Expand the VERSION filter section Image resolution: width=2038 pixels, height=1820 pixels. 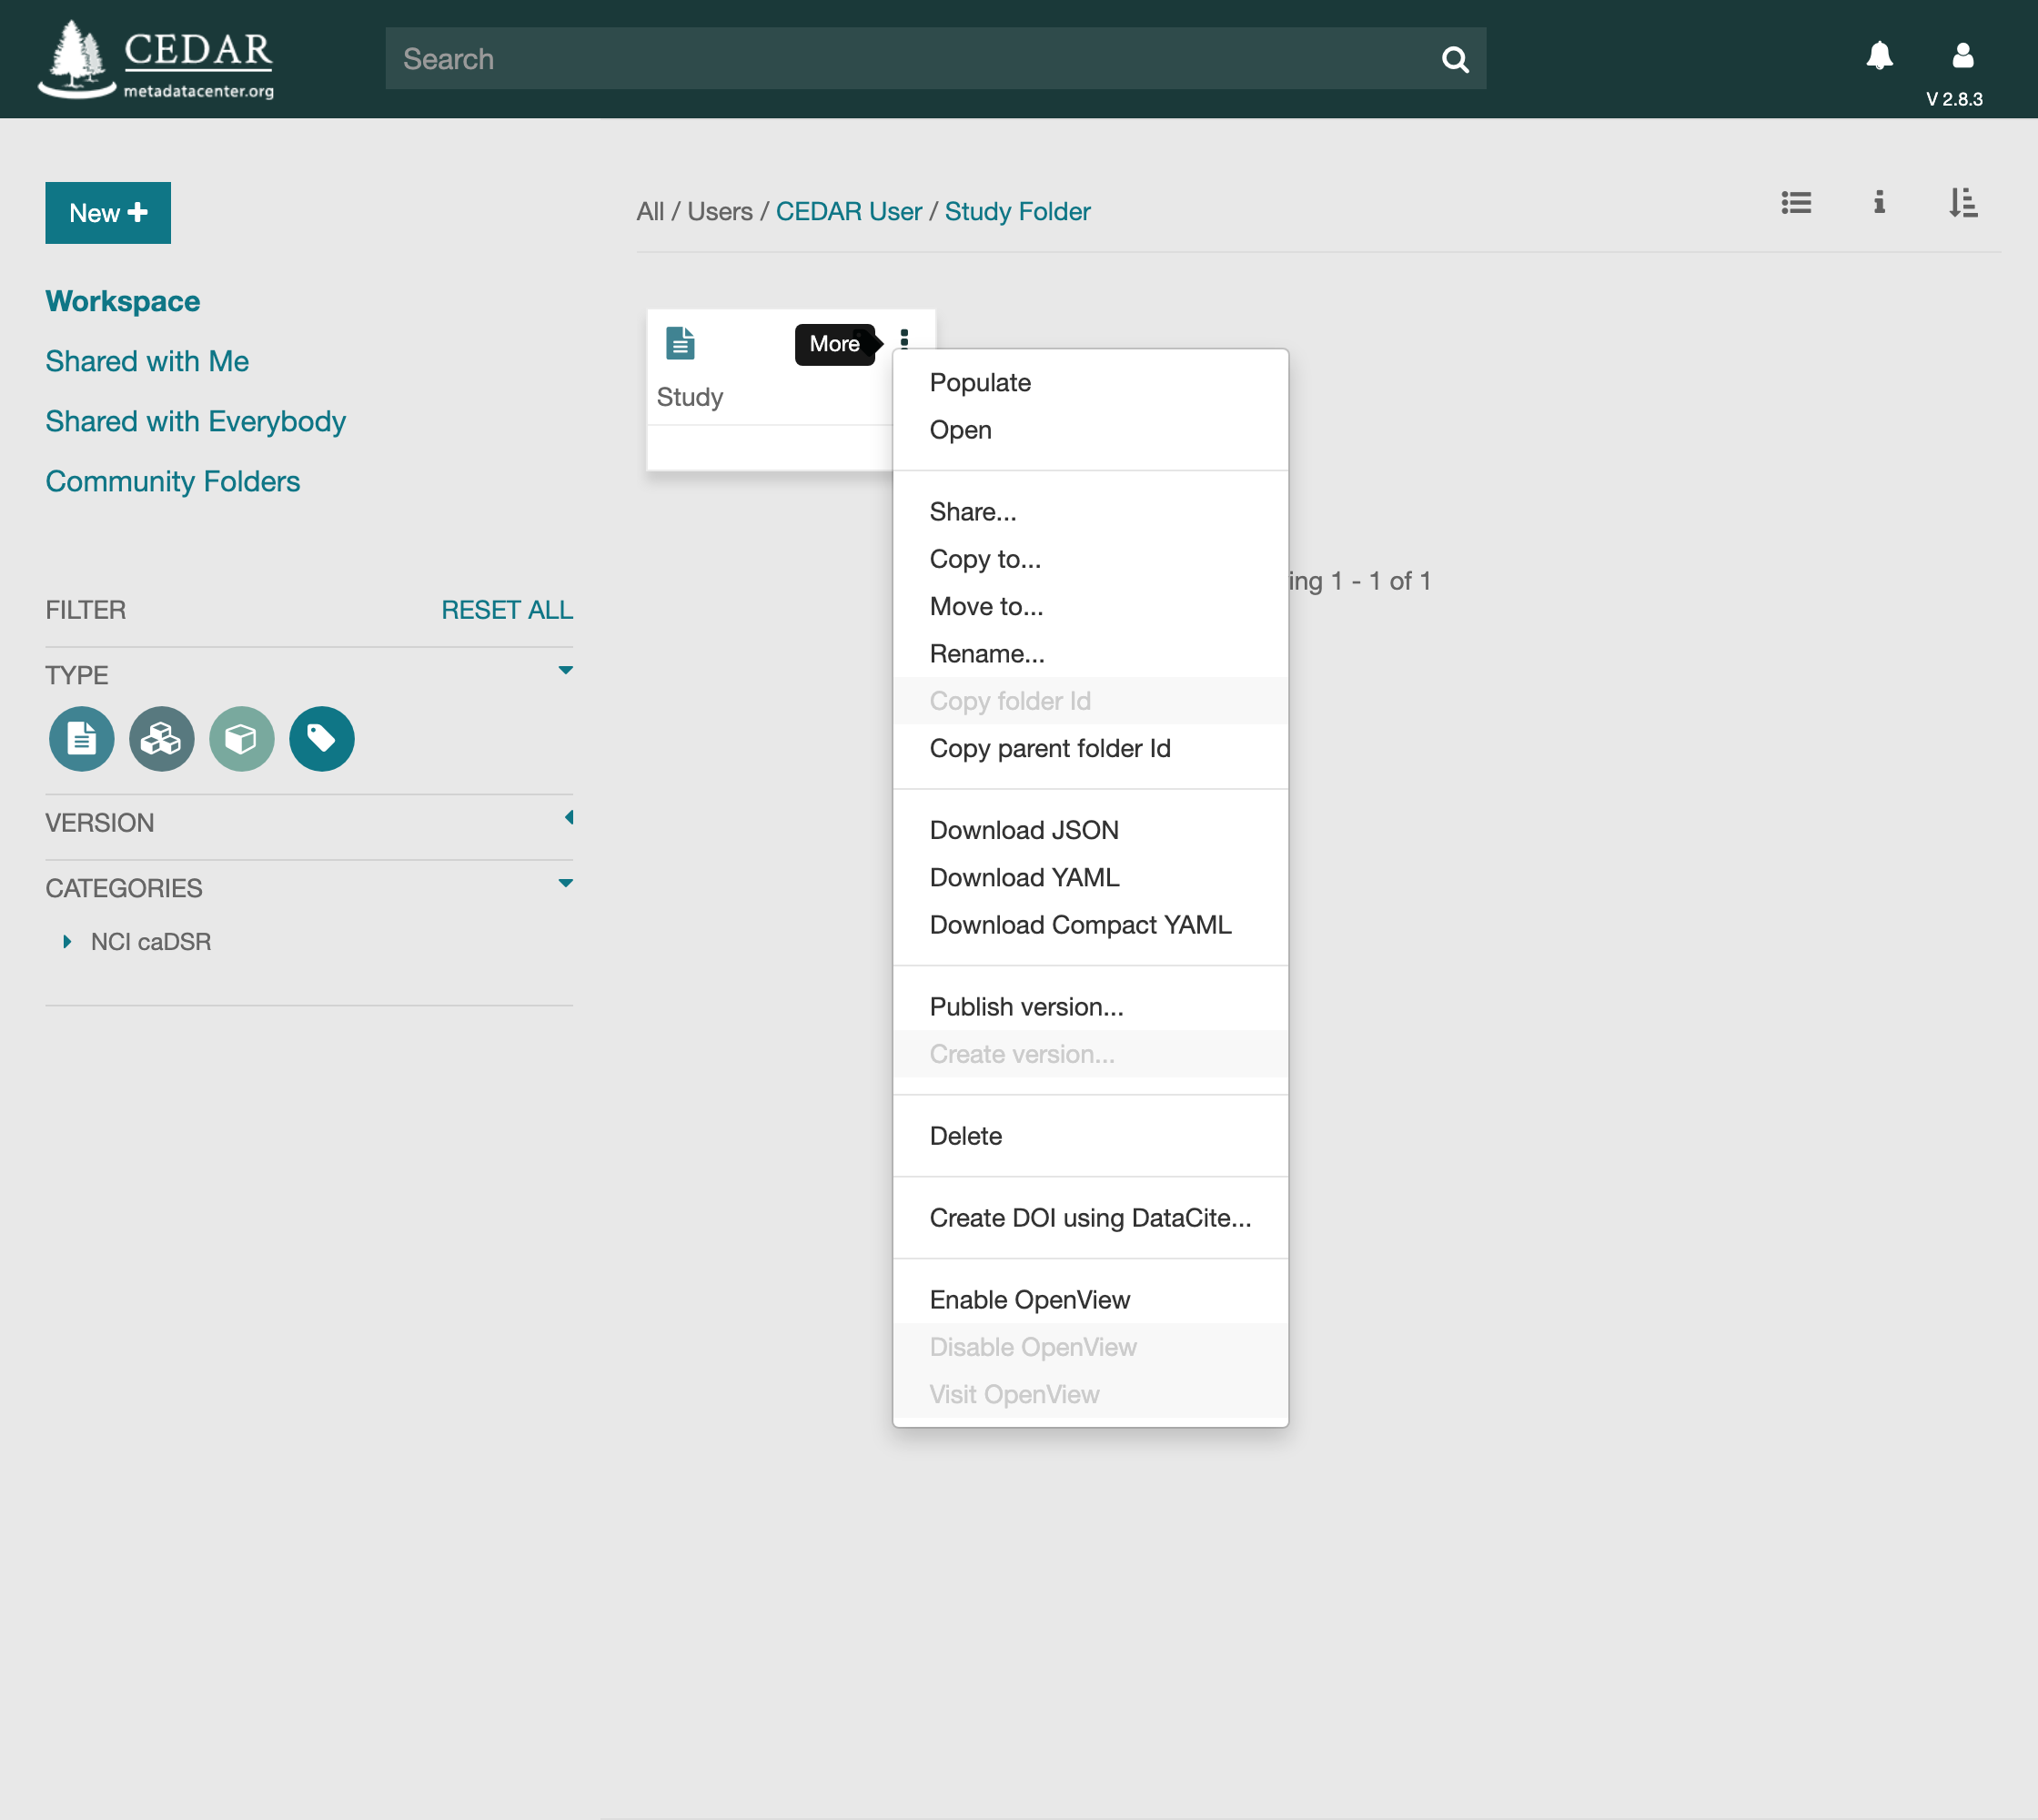568,818
